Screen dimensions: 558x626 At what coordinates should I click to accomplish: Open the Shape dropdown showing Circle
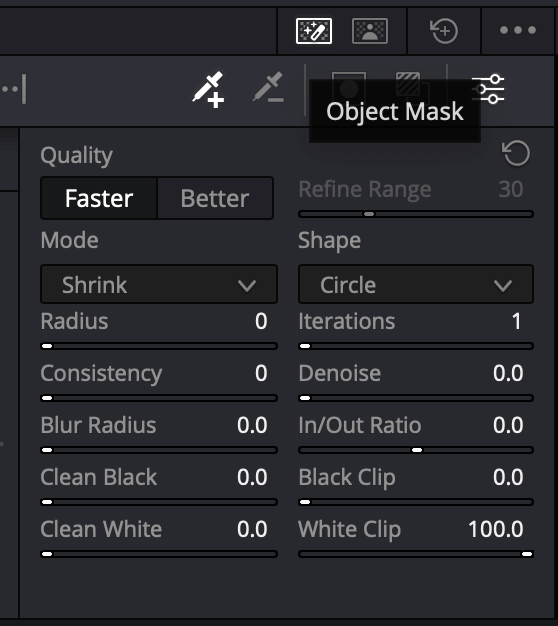click(x=416, y=285)
